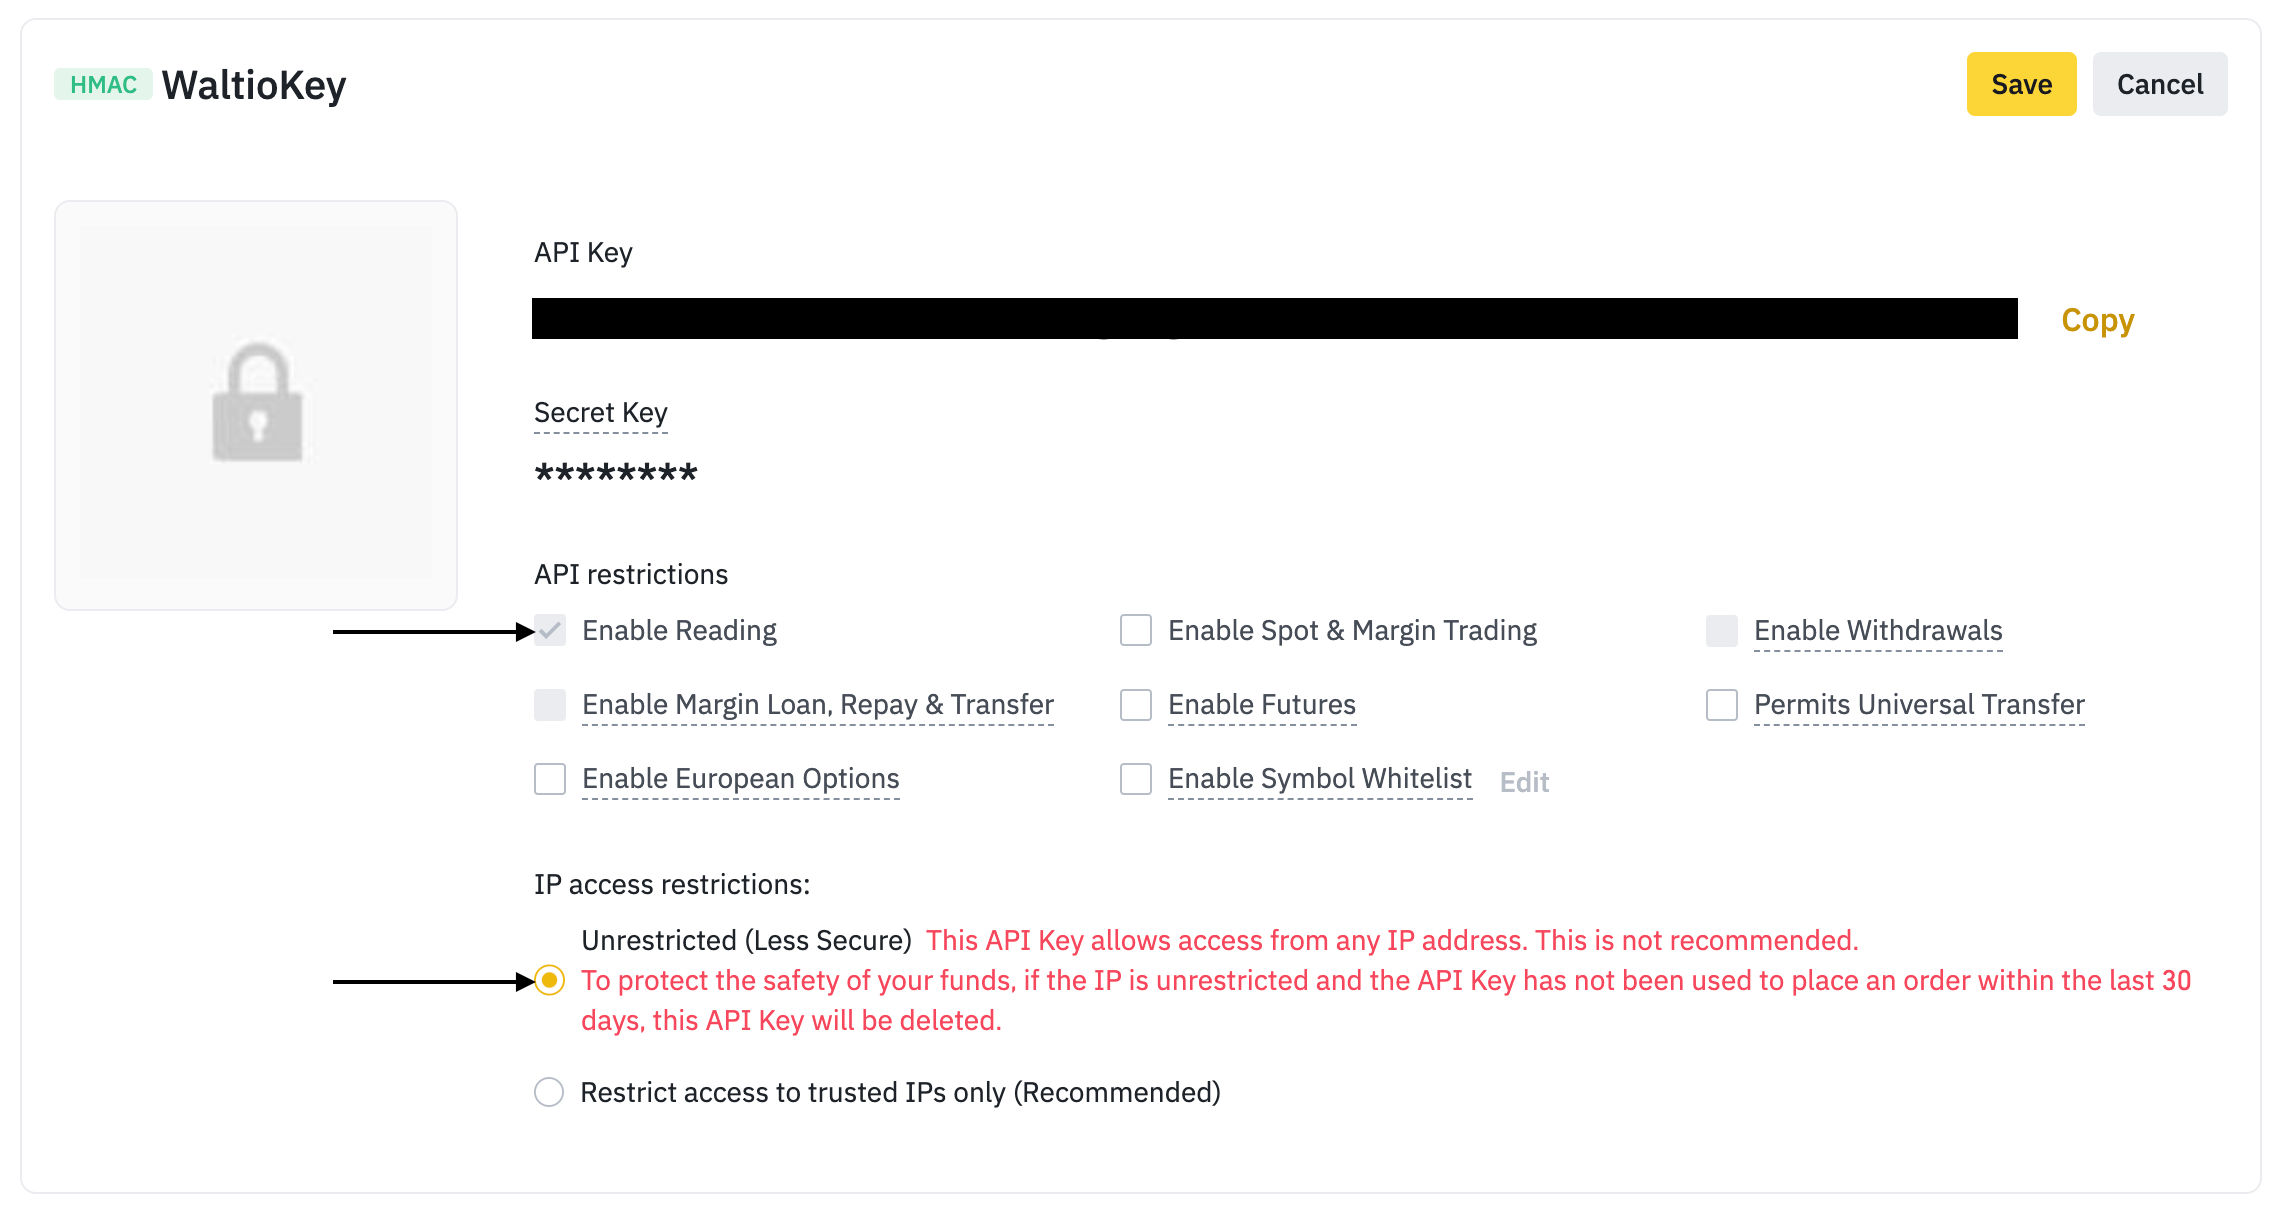
Task: Enable European Options checkbox
Action: (x=550, y=779)
